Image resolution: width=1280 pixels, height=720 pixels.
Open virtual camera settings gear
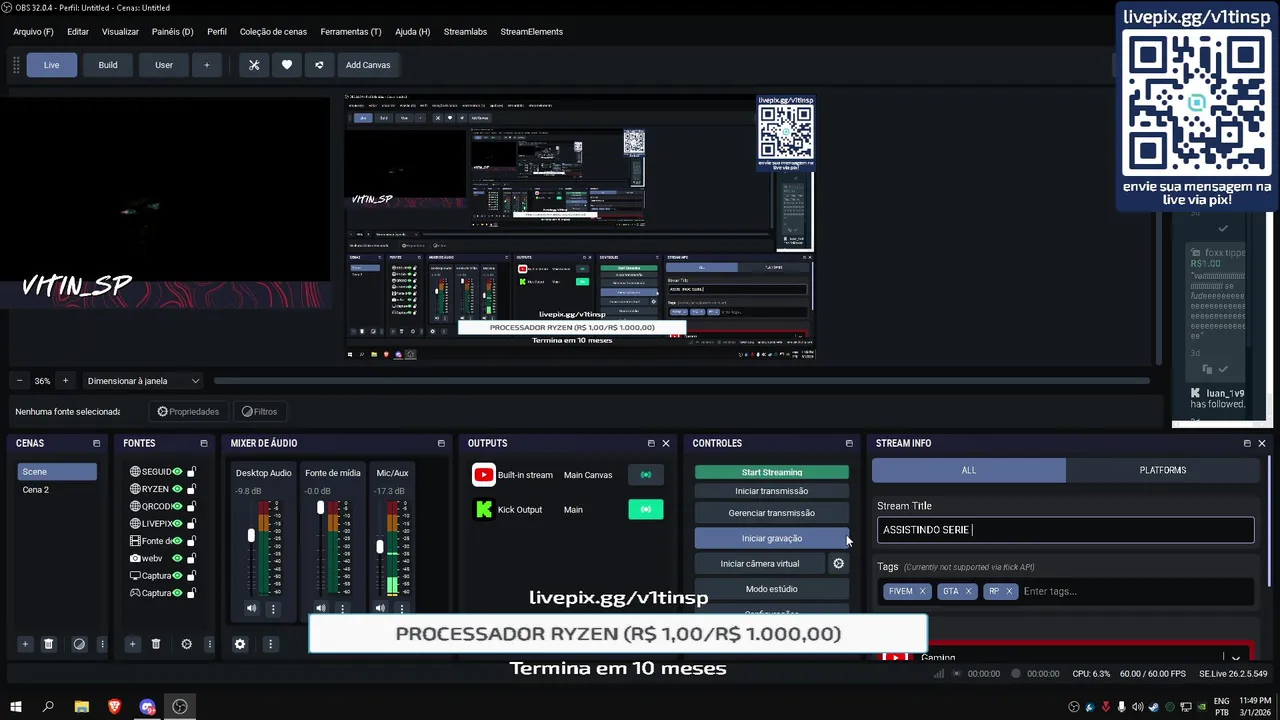[x=839, y=563]
